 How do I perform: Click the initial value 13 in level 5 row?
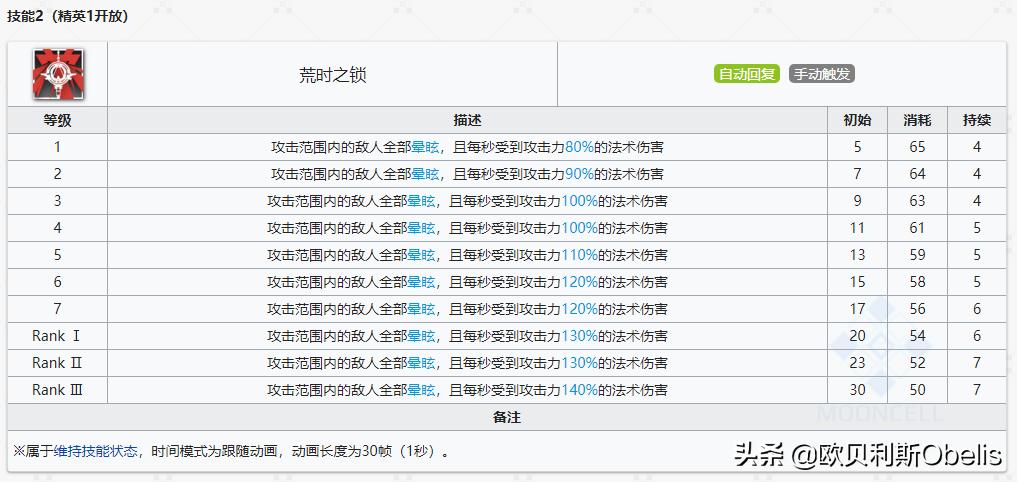(x=857, y=256)
